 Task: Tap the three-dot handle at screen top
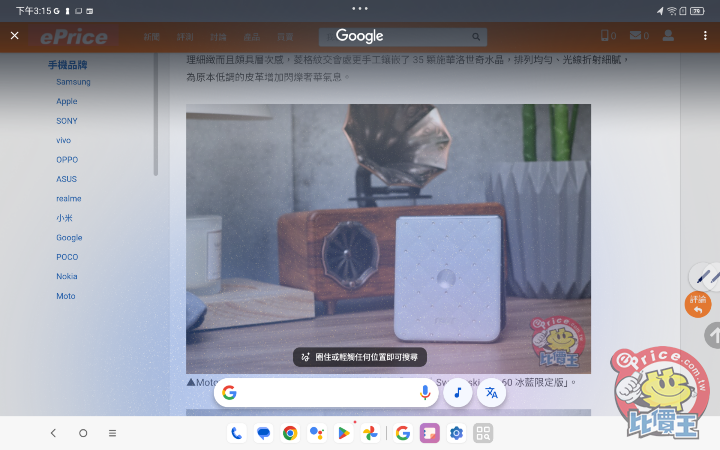pyautogui.click(x=360, y=8)
